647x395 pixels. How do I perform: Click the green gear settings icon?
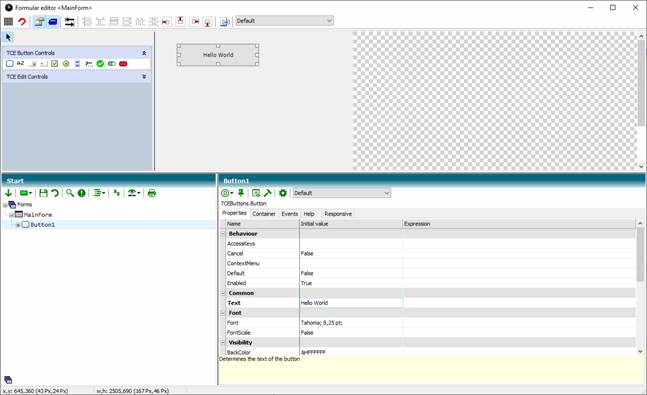pos(283,193)
